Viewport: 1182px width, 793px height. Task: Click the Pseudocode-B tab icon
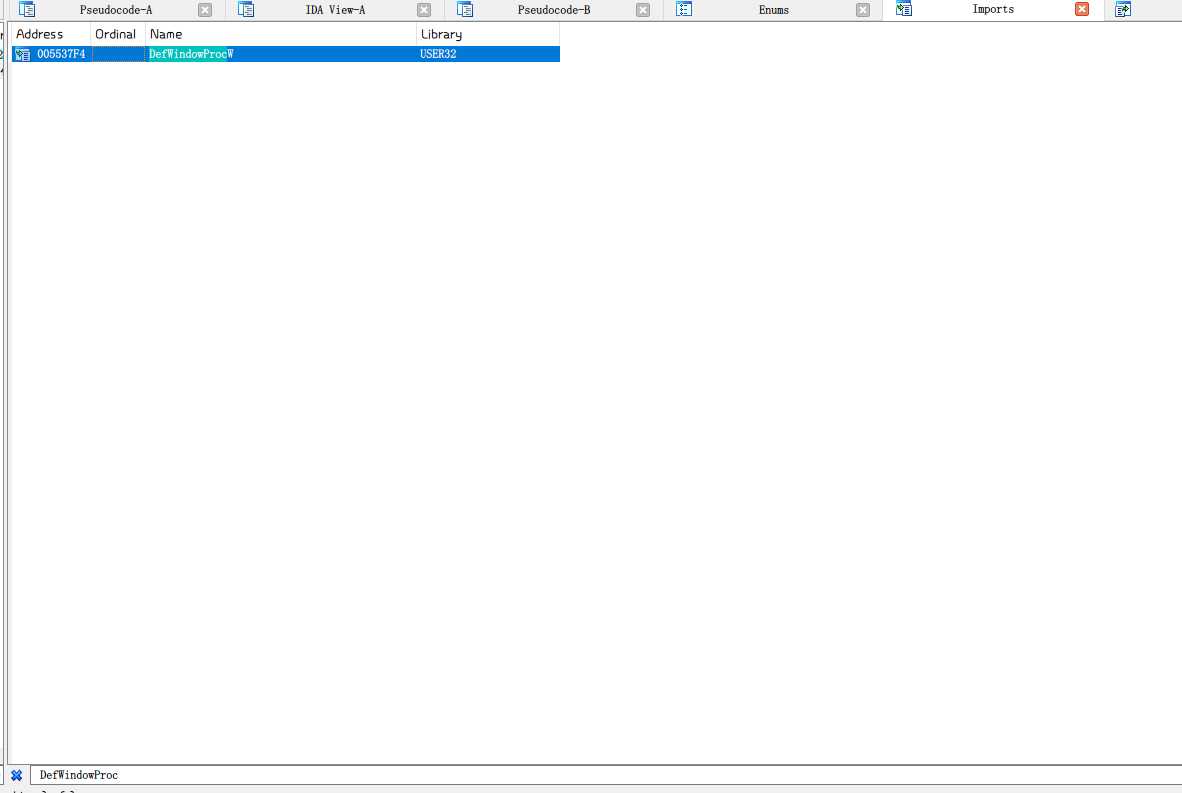coord(465,9)
